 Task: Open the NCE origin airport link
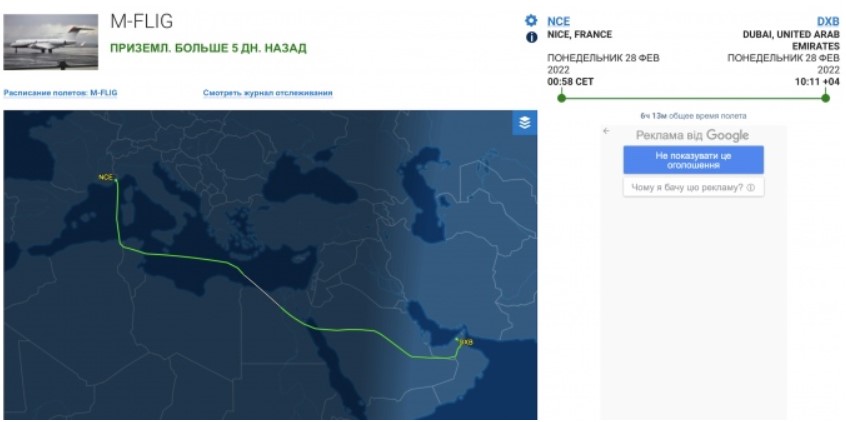click(558, 20)
